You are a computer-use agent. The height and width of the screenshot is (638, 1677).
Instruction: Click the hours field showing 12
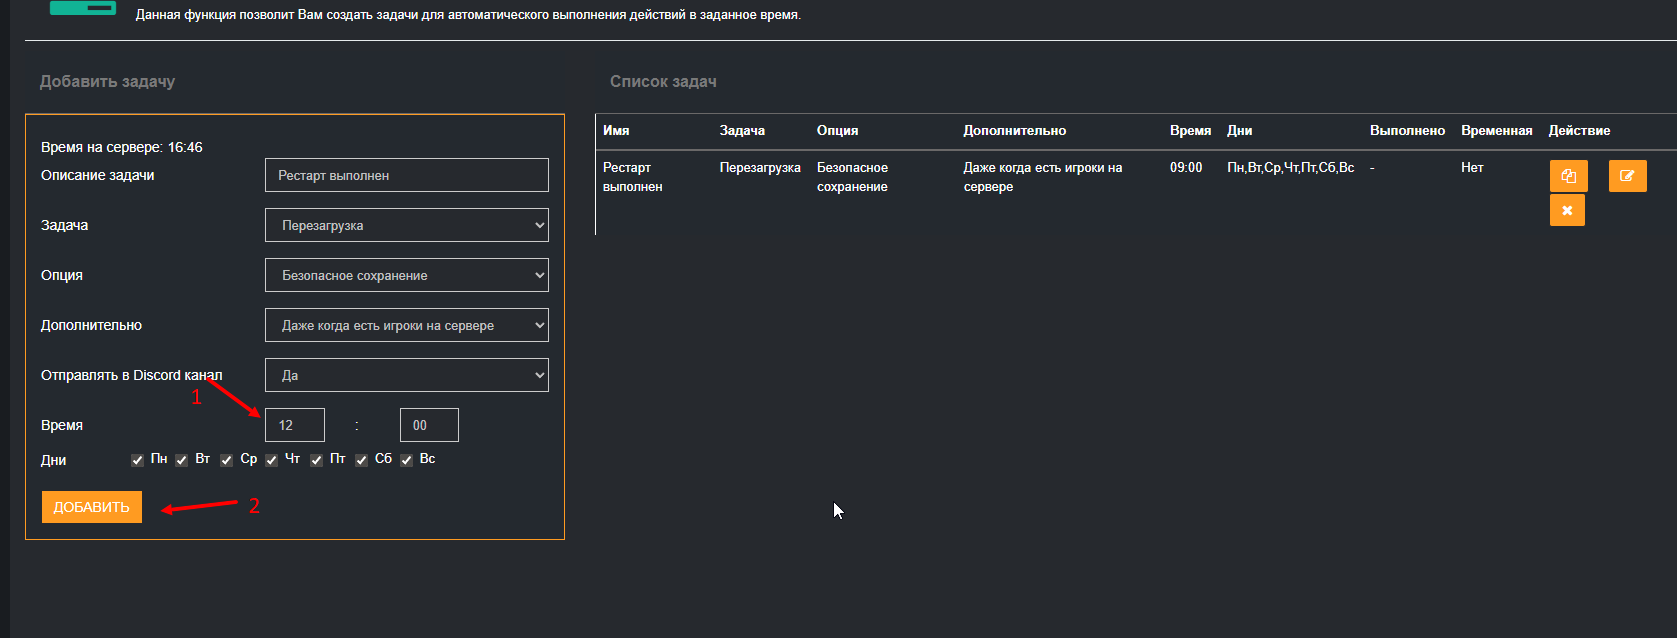294,425
